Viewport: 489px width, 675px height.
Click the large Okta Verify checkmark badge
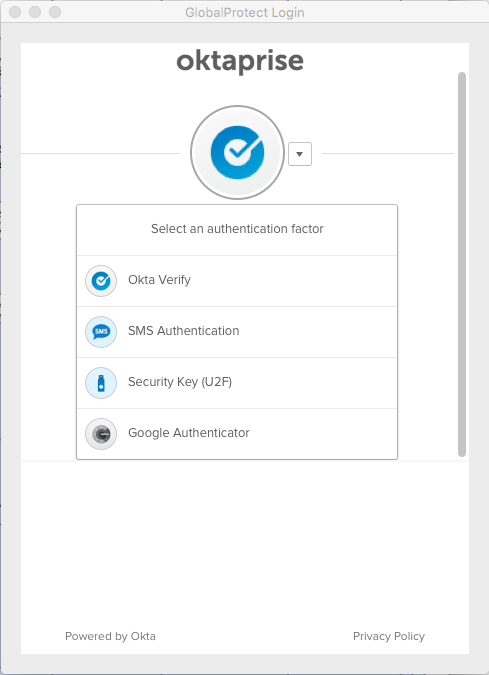point(237,152)
